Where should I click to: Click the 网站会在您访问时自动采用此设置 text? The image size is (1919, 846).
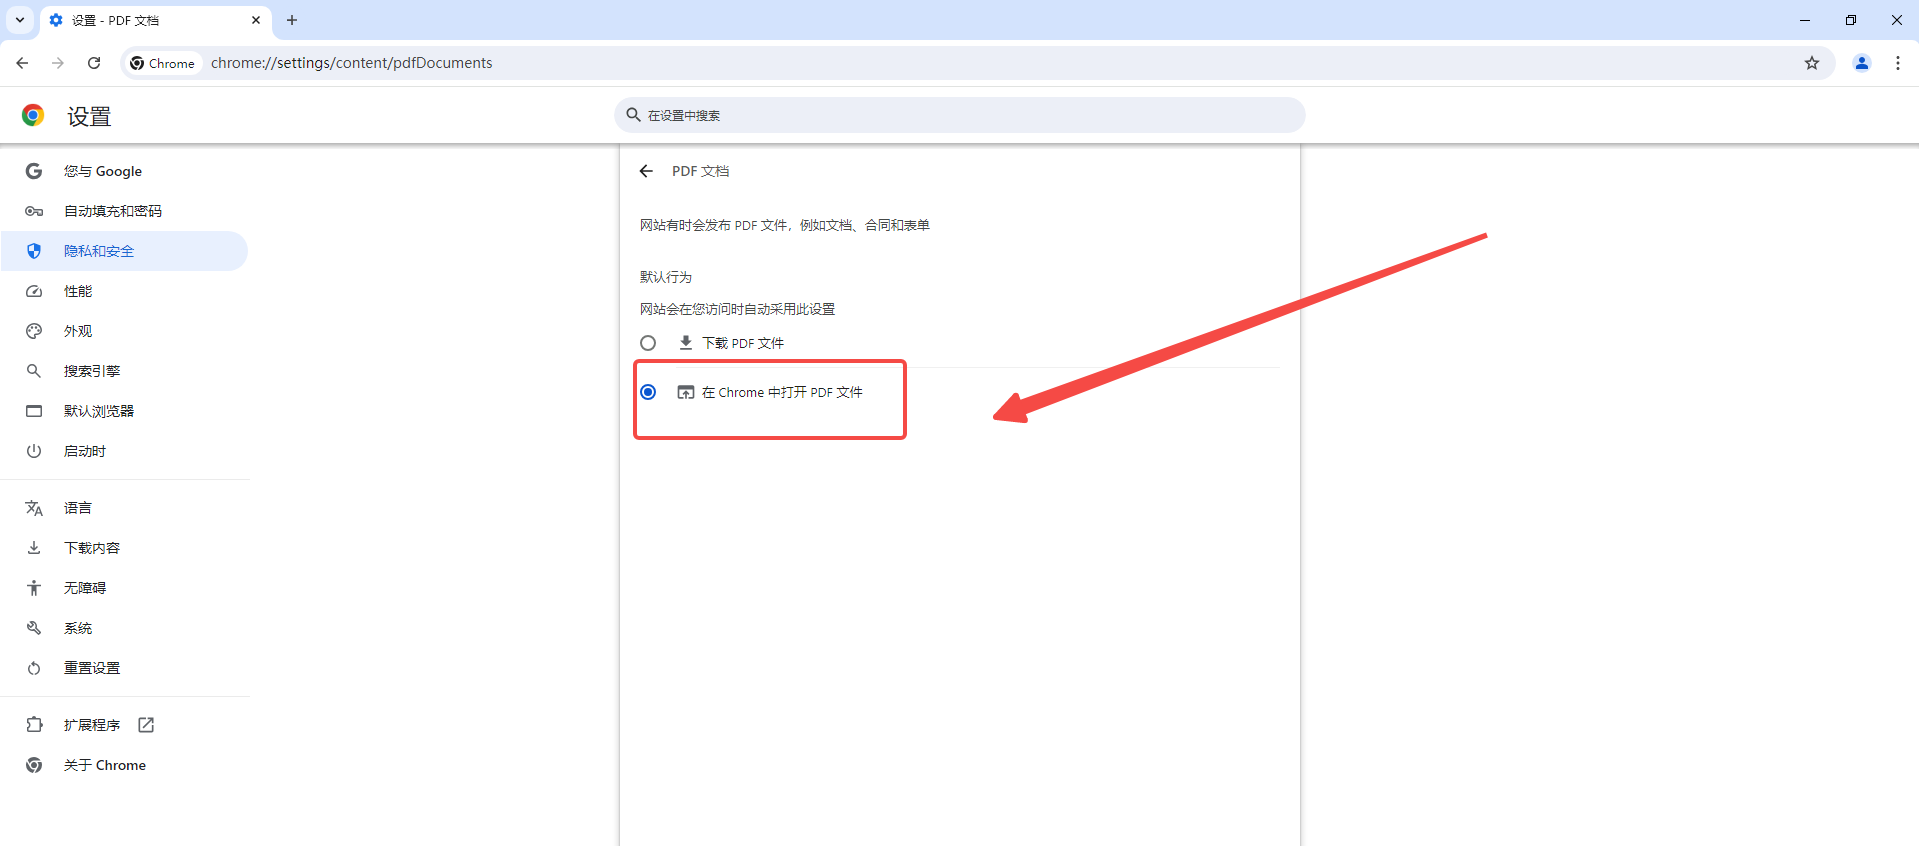[738, 309]
